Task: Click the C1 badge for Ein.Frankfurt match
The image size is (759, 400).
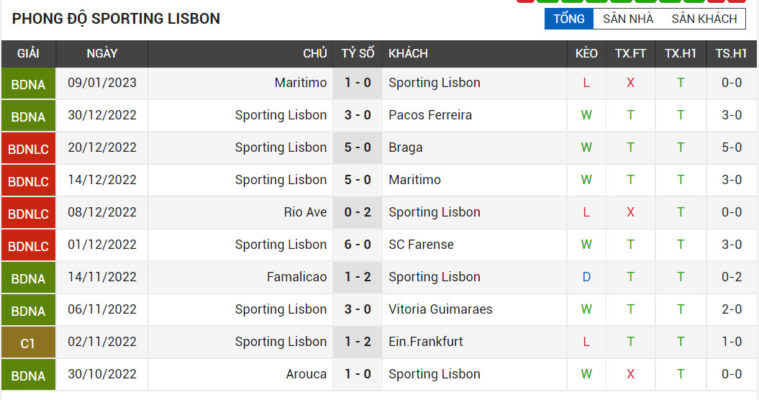Action: 28,343
